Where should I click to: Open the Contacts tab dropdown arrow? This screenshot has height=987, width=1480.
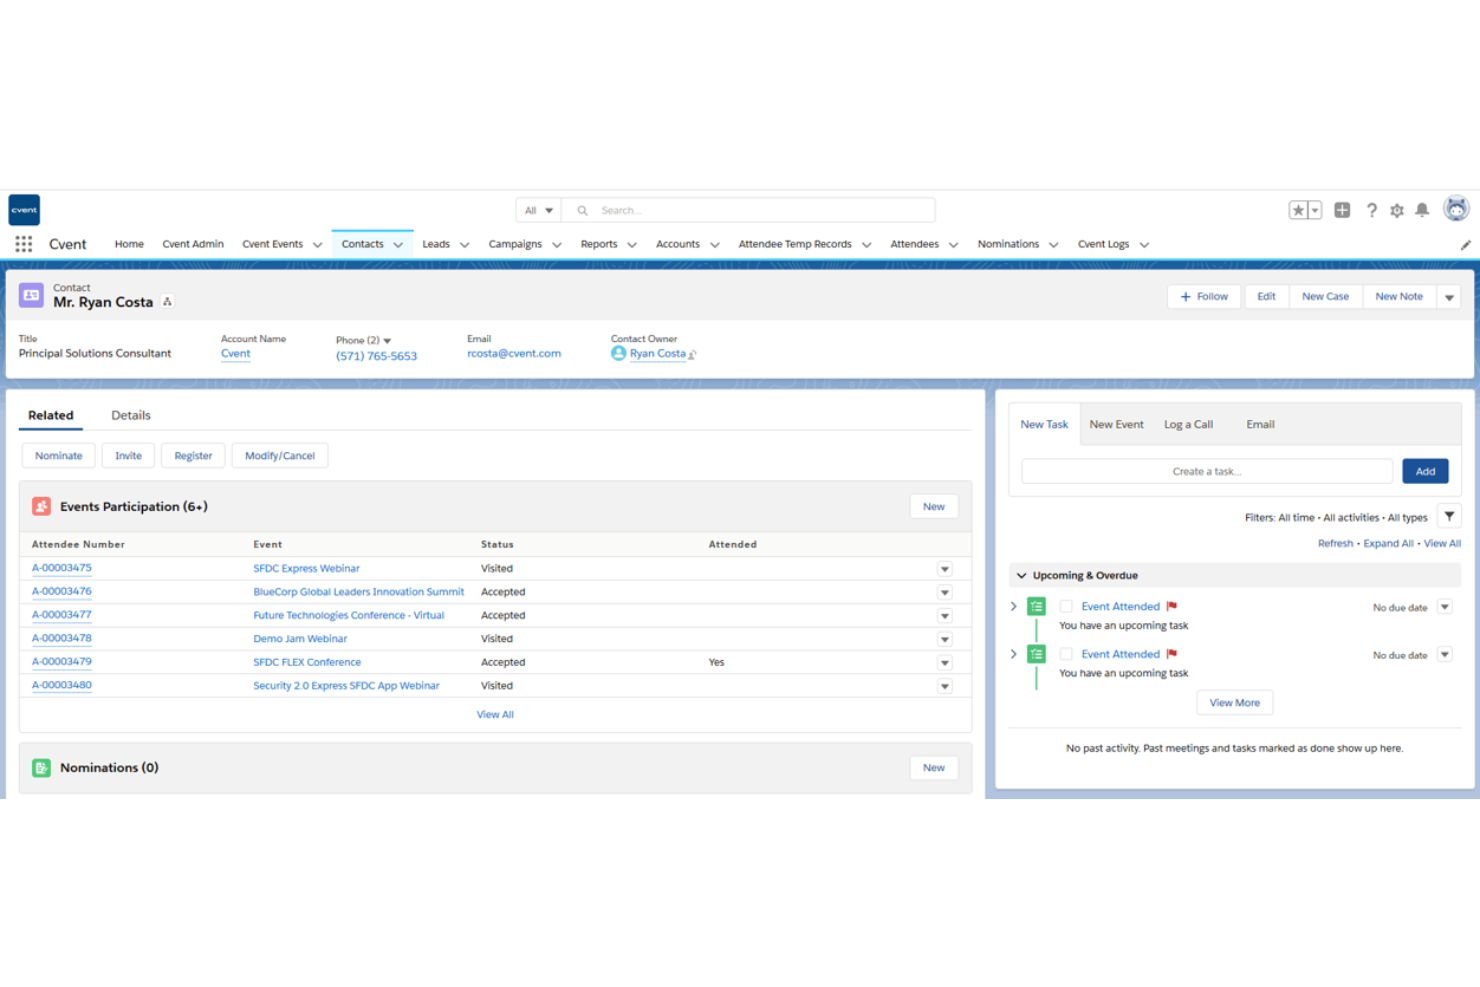point(397,243)
